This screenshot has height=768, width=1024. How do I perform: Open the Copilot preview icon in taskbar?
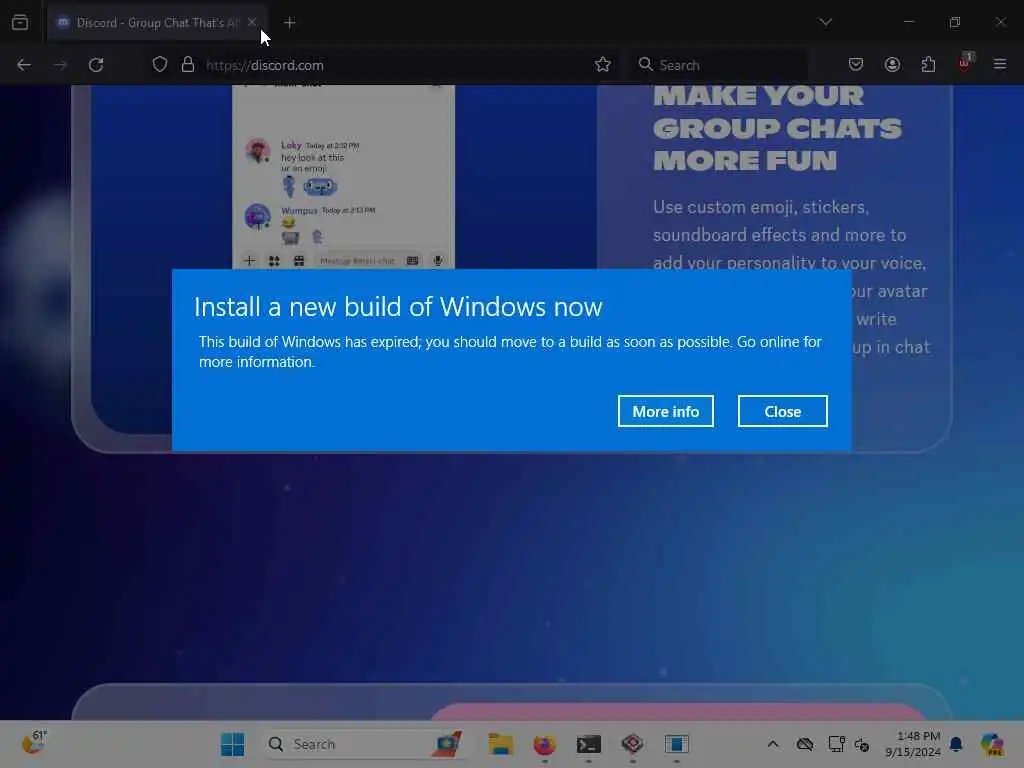coord(992,744)
